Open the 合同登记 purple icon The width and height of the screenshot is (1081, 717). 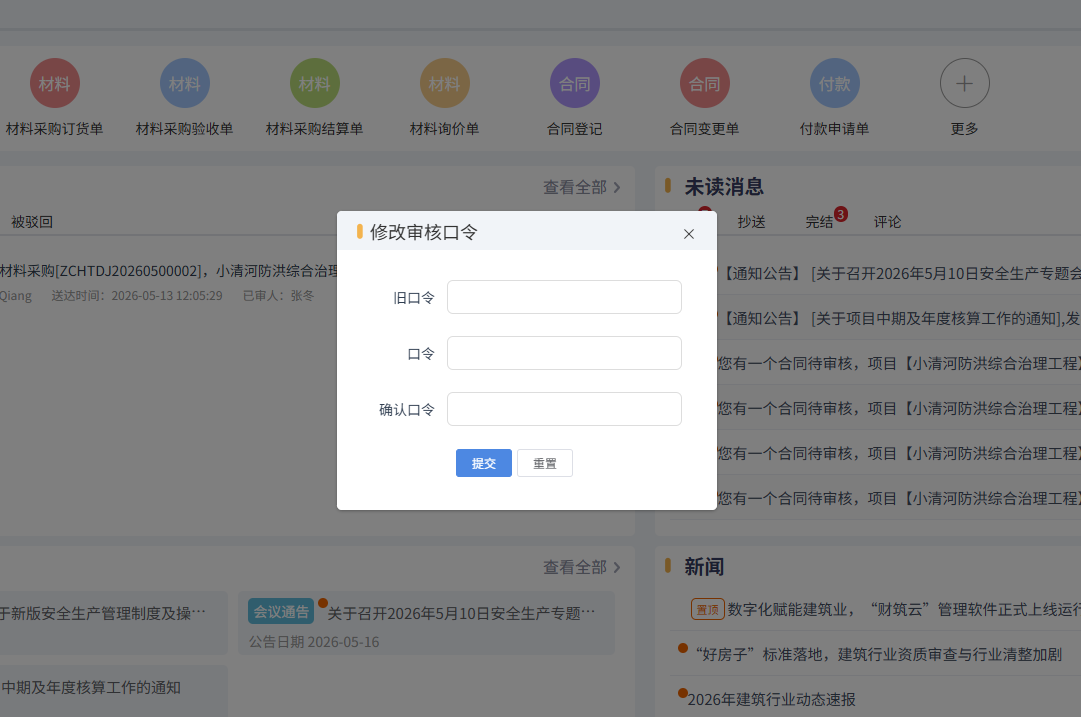pyautogui.click(x=574, y=83)
